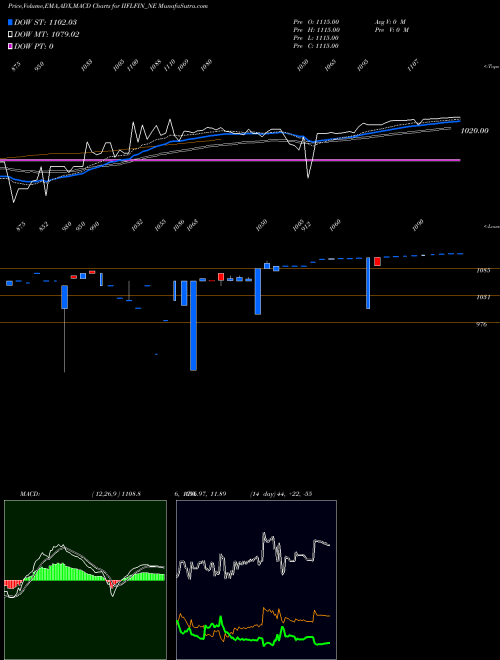Viewport: 500px width, 660px height.
Task: Click the 912 lows label
Action: (x=308, y=227)
